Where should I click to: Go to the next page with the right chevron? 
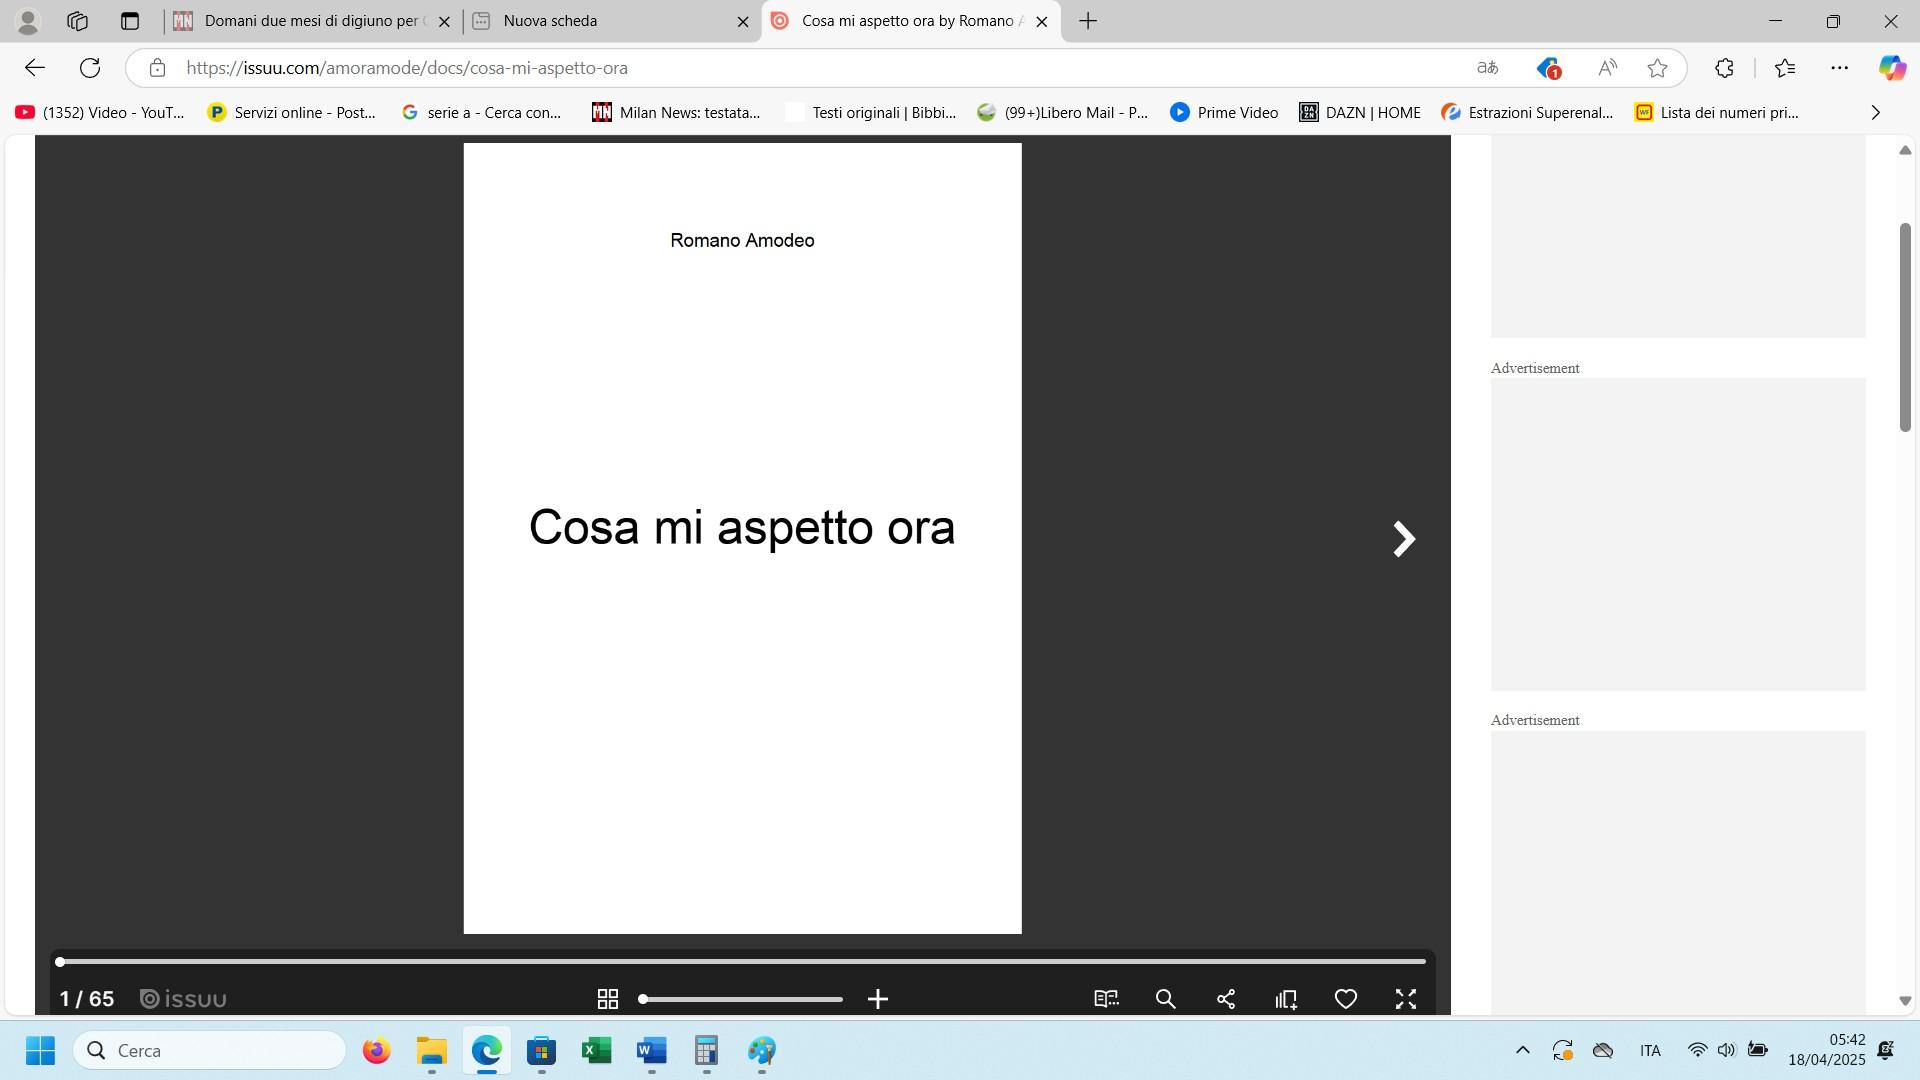(1404, 539)
